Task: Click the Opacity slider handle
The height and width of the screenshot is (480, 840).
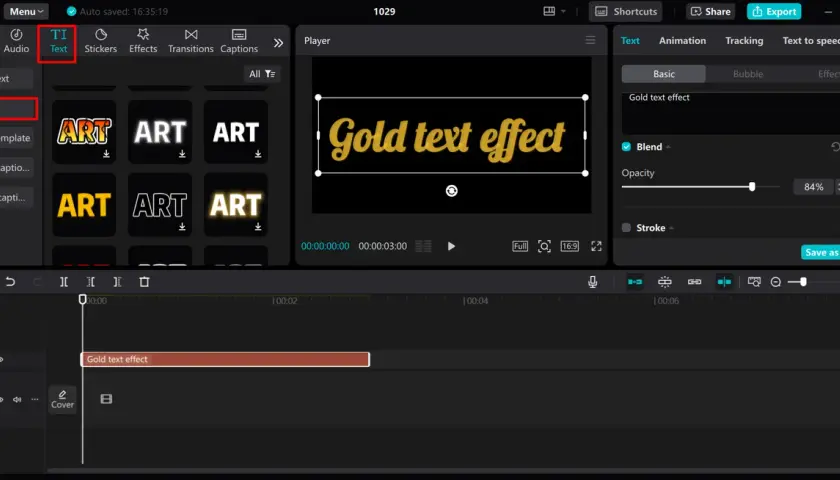Action: coord(752,186)
